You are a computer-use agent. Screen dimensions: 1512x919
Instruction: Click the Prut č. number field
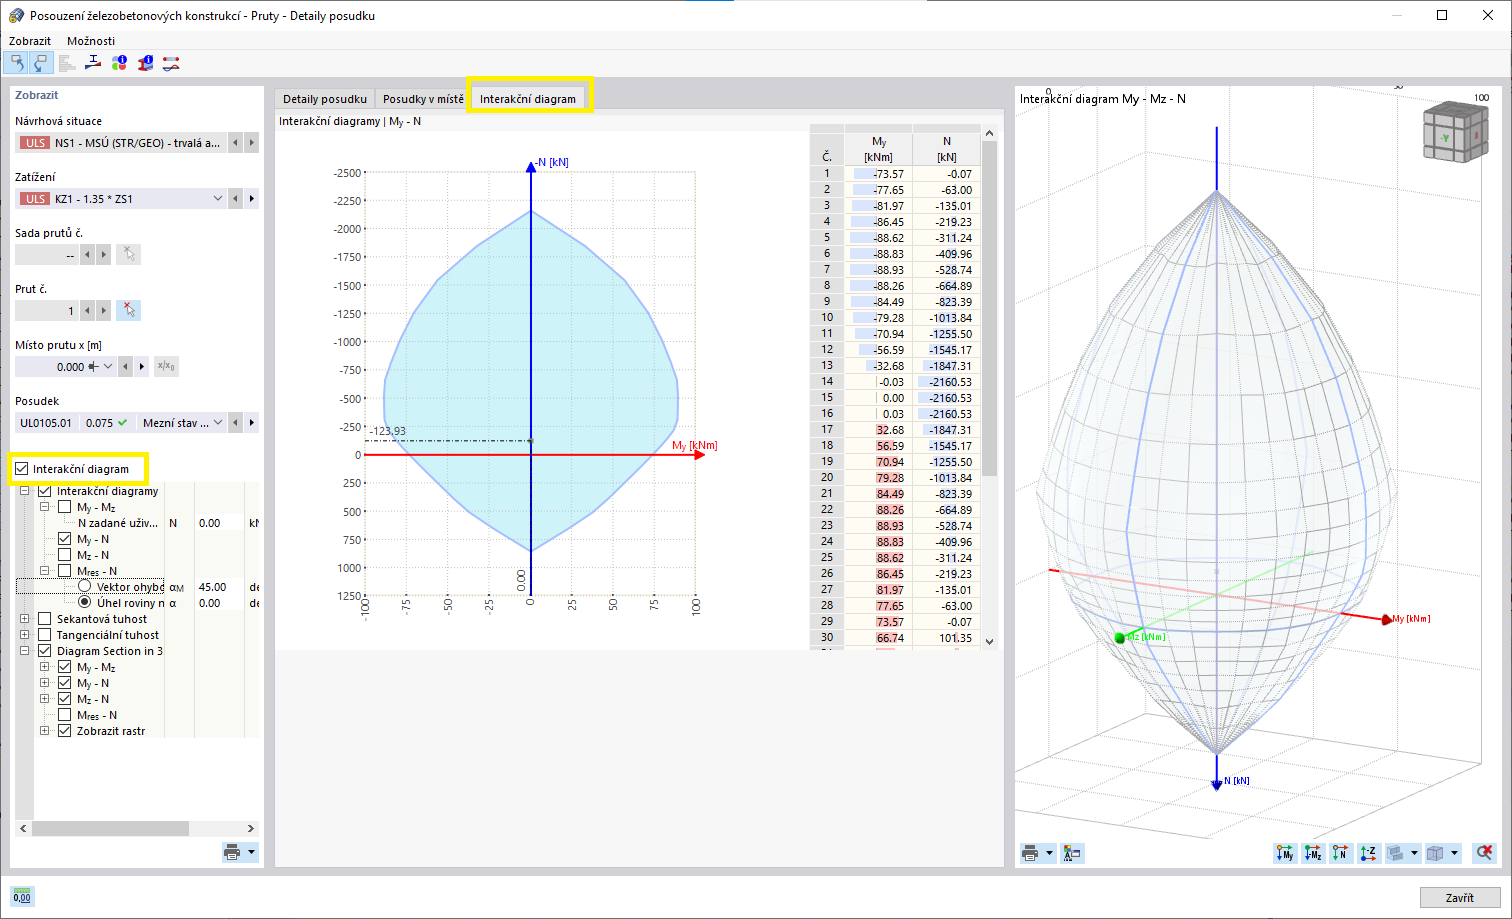[47, 311]
